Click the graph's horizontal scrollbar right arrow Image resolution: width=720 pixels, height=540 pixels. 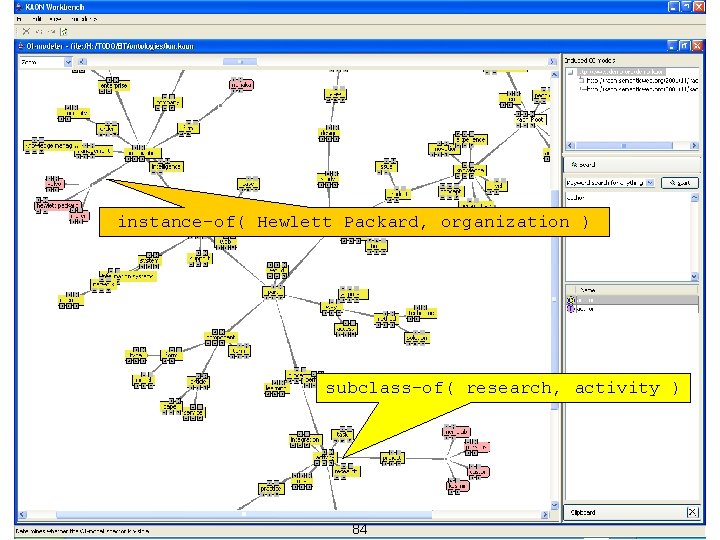pyautogui.click(x=545, y=515)
